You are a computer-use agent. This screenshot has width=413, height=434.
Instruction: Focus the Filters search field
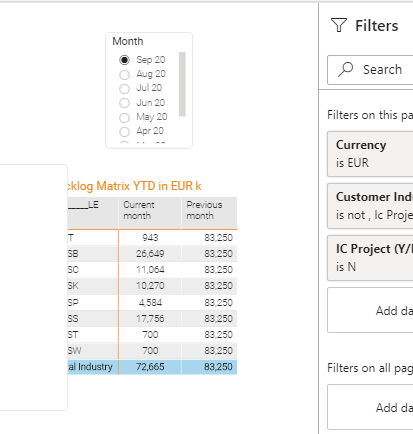pos(370,70)
